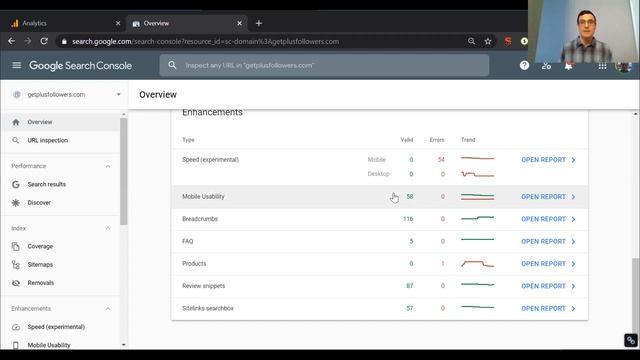Image resolution: width=640 pixels, height=360 pixels.
Task: Click the Coverage pages icon
Action: click(16, 247)
